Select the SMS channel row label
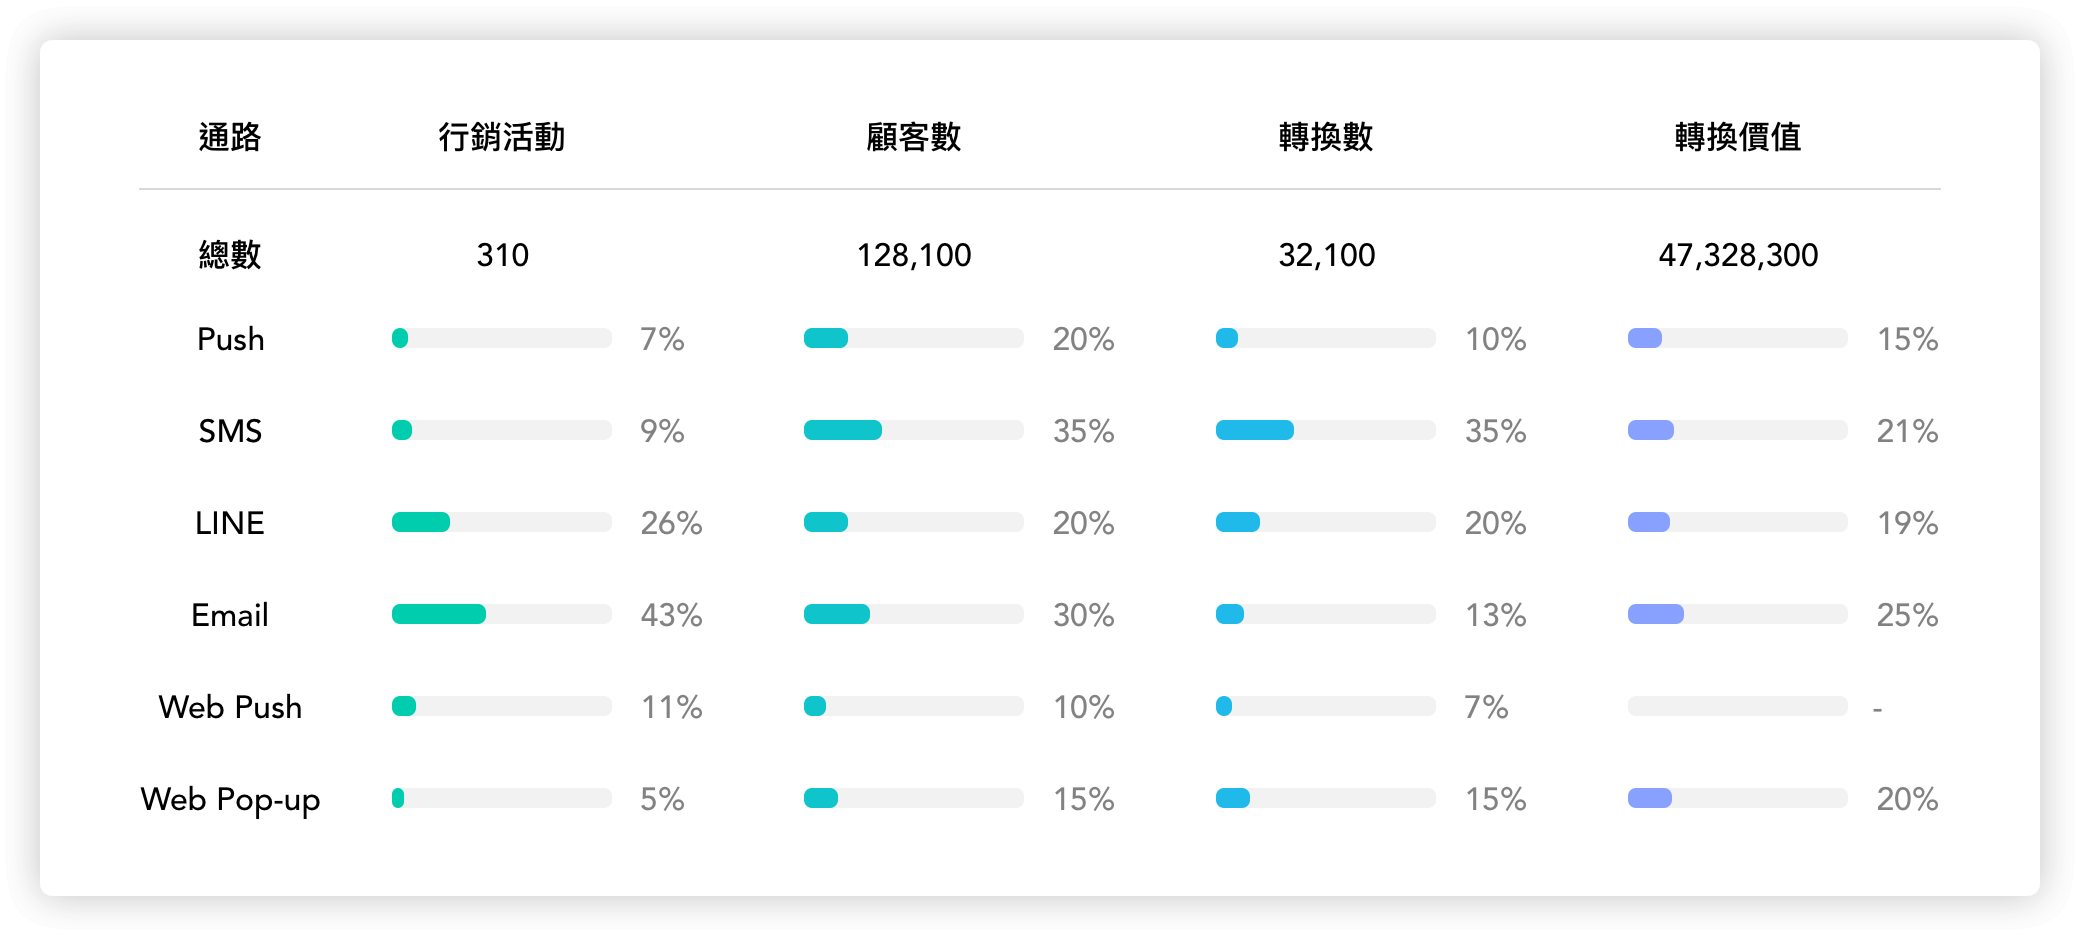The image size is (2080, 936). [x=230, y=431]
